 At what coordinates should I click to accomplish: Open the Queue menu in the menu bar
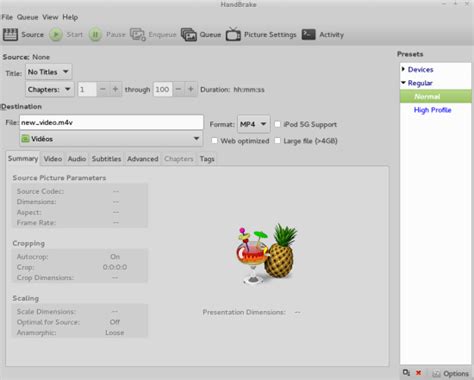tap(27, 17)
